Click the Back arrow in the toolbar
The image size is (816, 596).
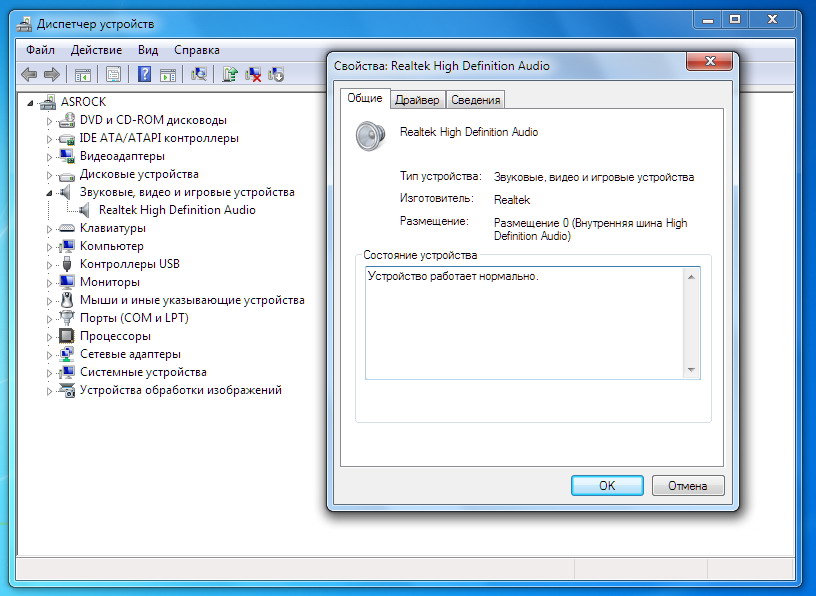click(29, 74)
